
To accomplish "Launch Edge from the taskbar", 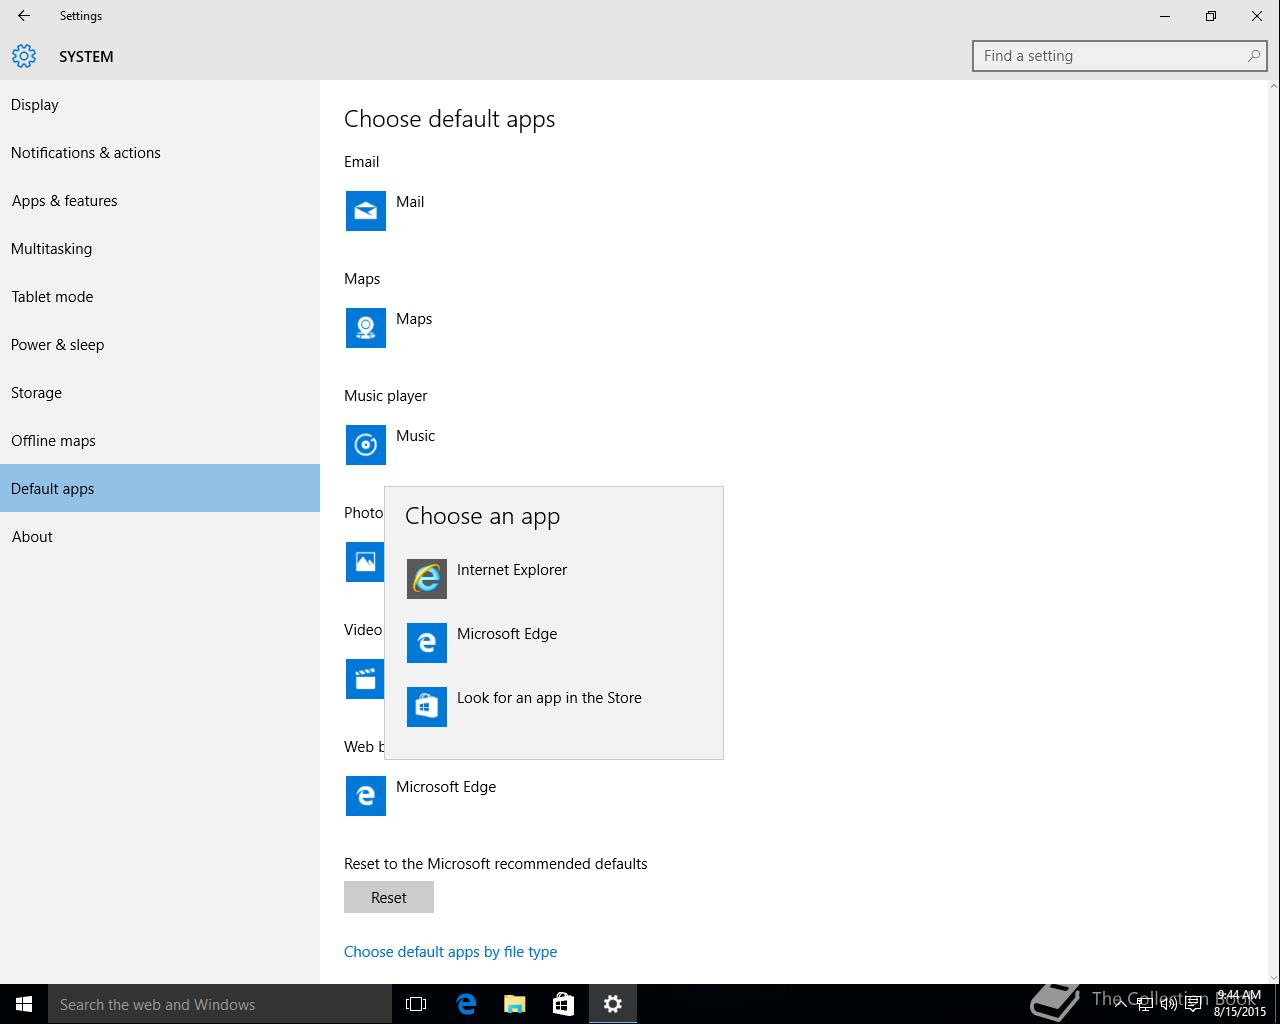I will [465, 1004].
